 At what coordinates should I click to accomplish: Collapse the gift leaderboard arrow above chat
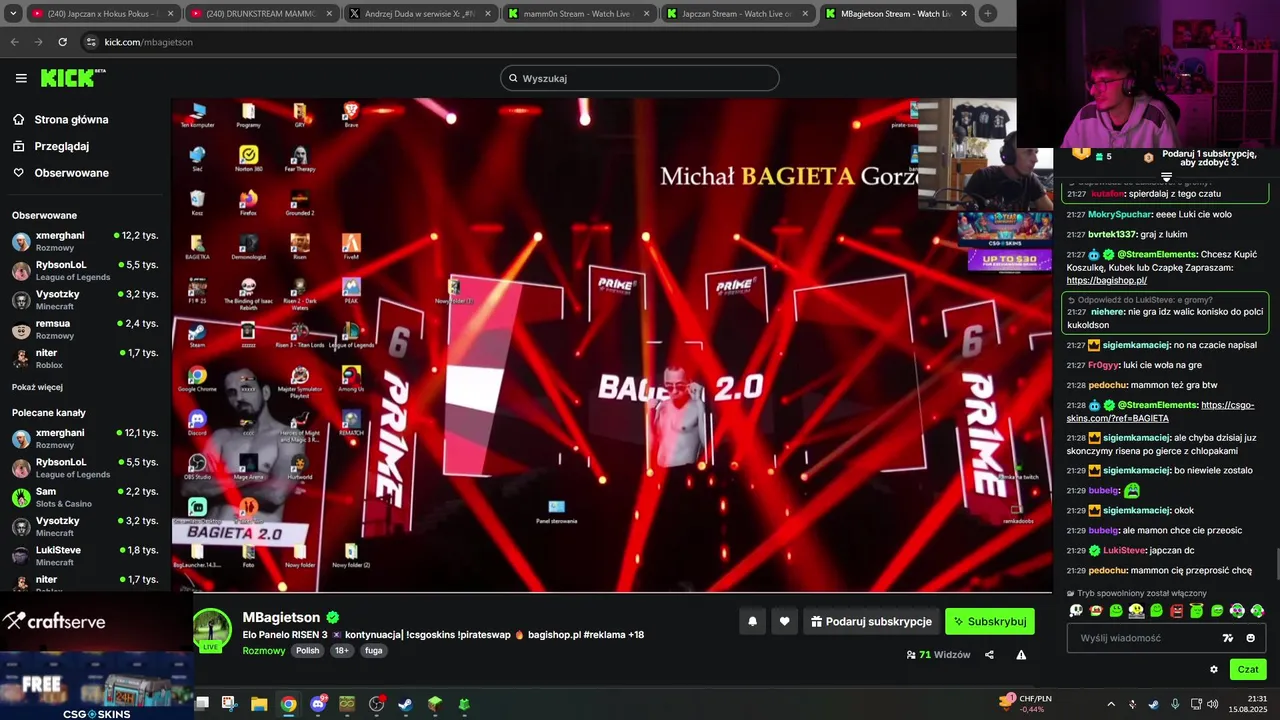tap(1166, 177)
